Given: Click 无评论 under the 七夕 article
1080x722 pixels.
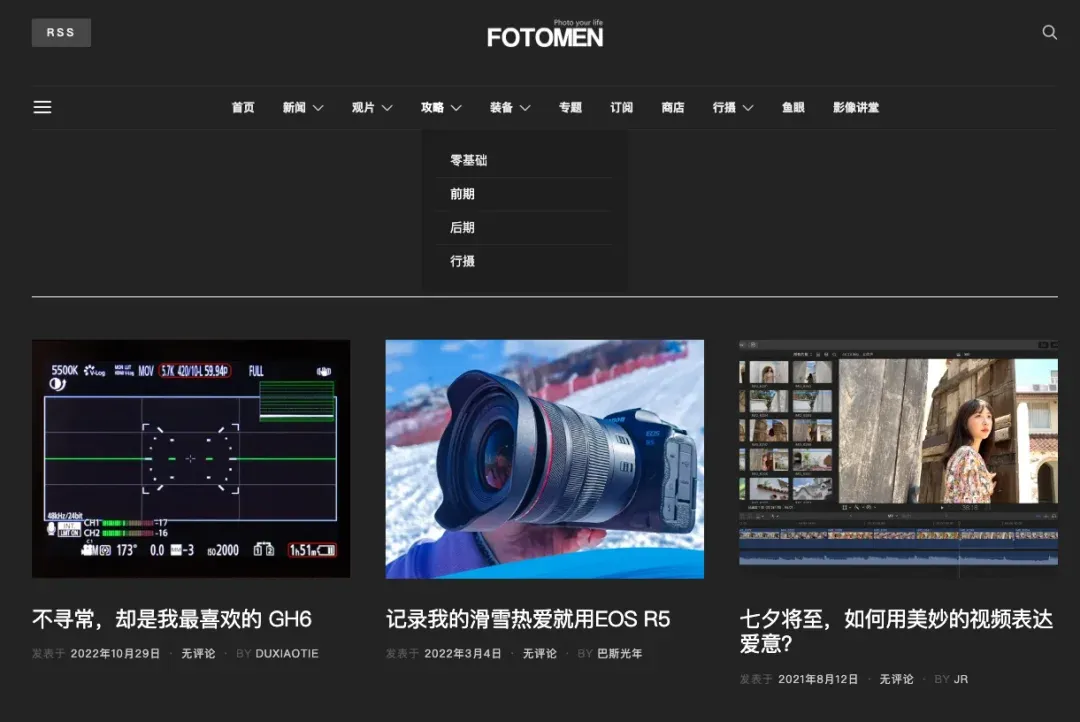Looking at the screenshot, I should click(x=897, y=679).
